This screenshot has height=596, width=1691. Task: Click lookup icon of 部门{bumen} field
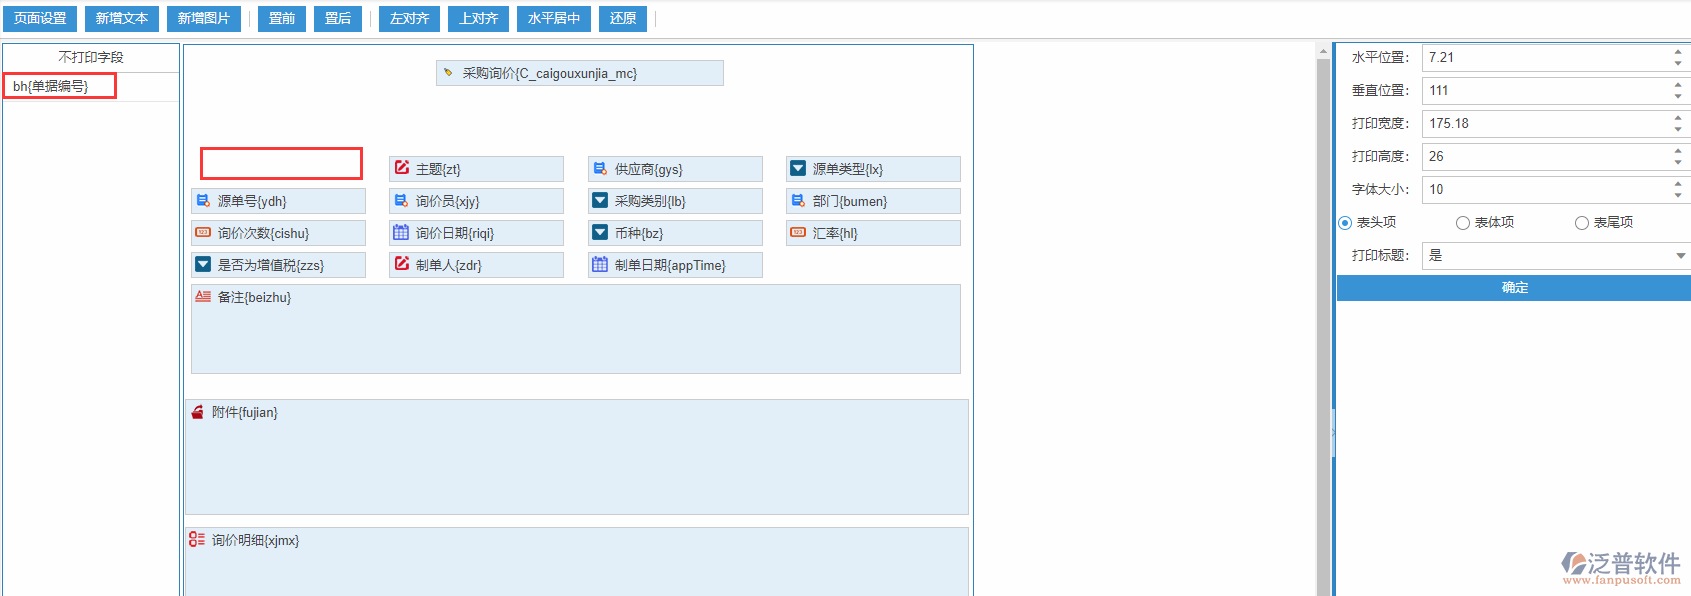click(x=798, y=200)
